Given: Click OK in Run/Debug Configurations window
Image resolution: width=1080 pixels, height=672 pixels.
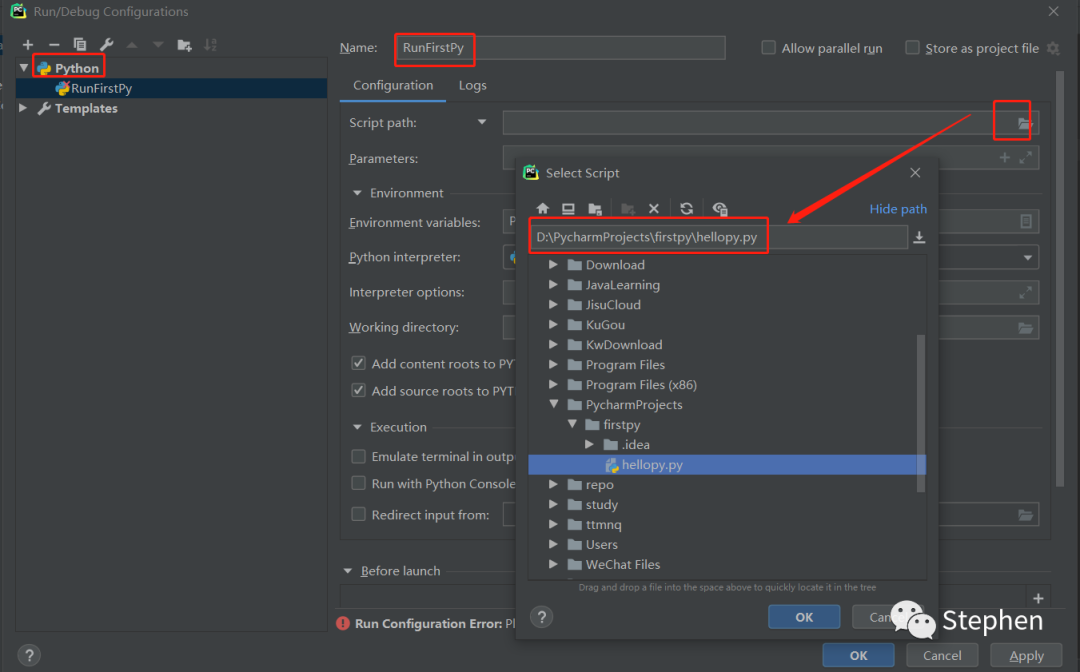Looking at the screenshot, I should click(x=858, y=655).
